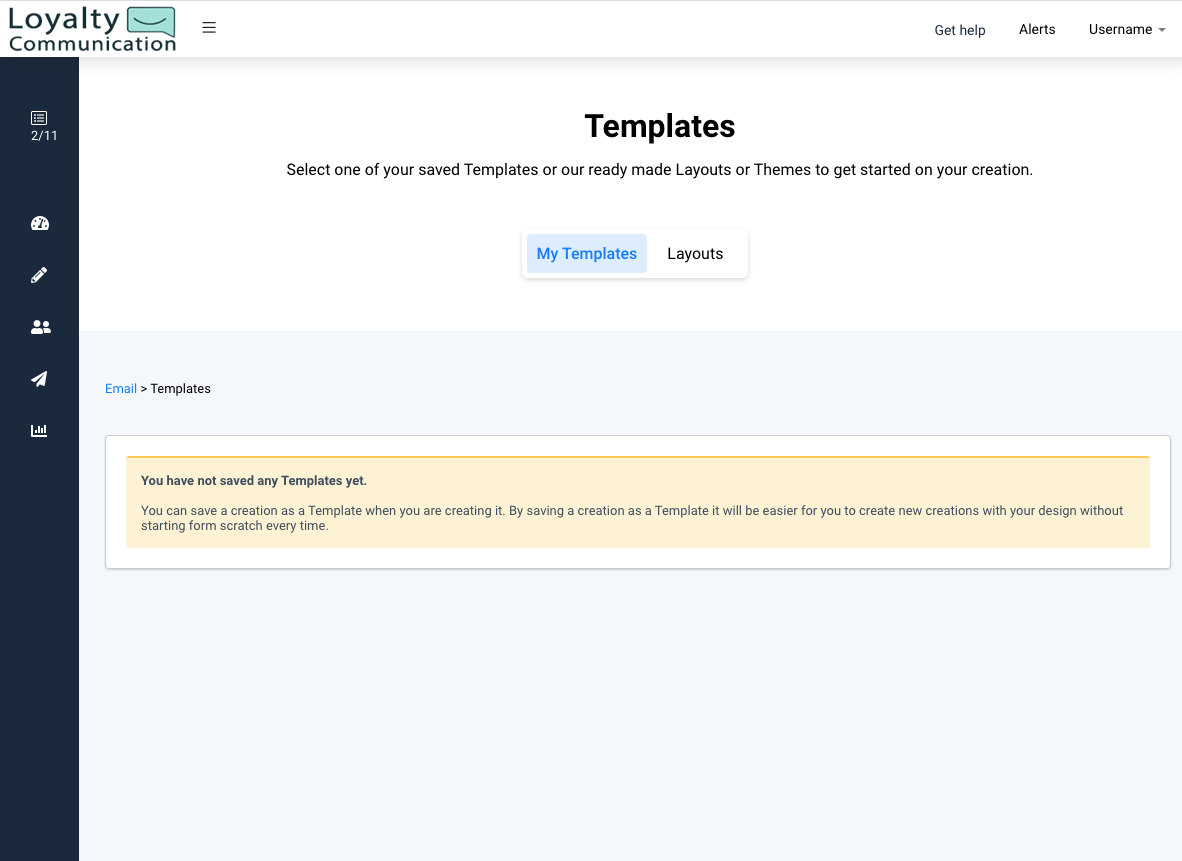Open the editor via the pencil icon

pyautogui.click(x=39, y=275)
